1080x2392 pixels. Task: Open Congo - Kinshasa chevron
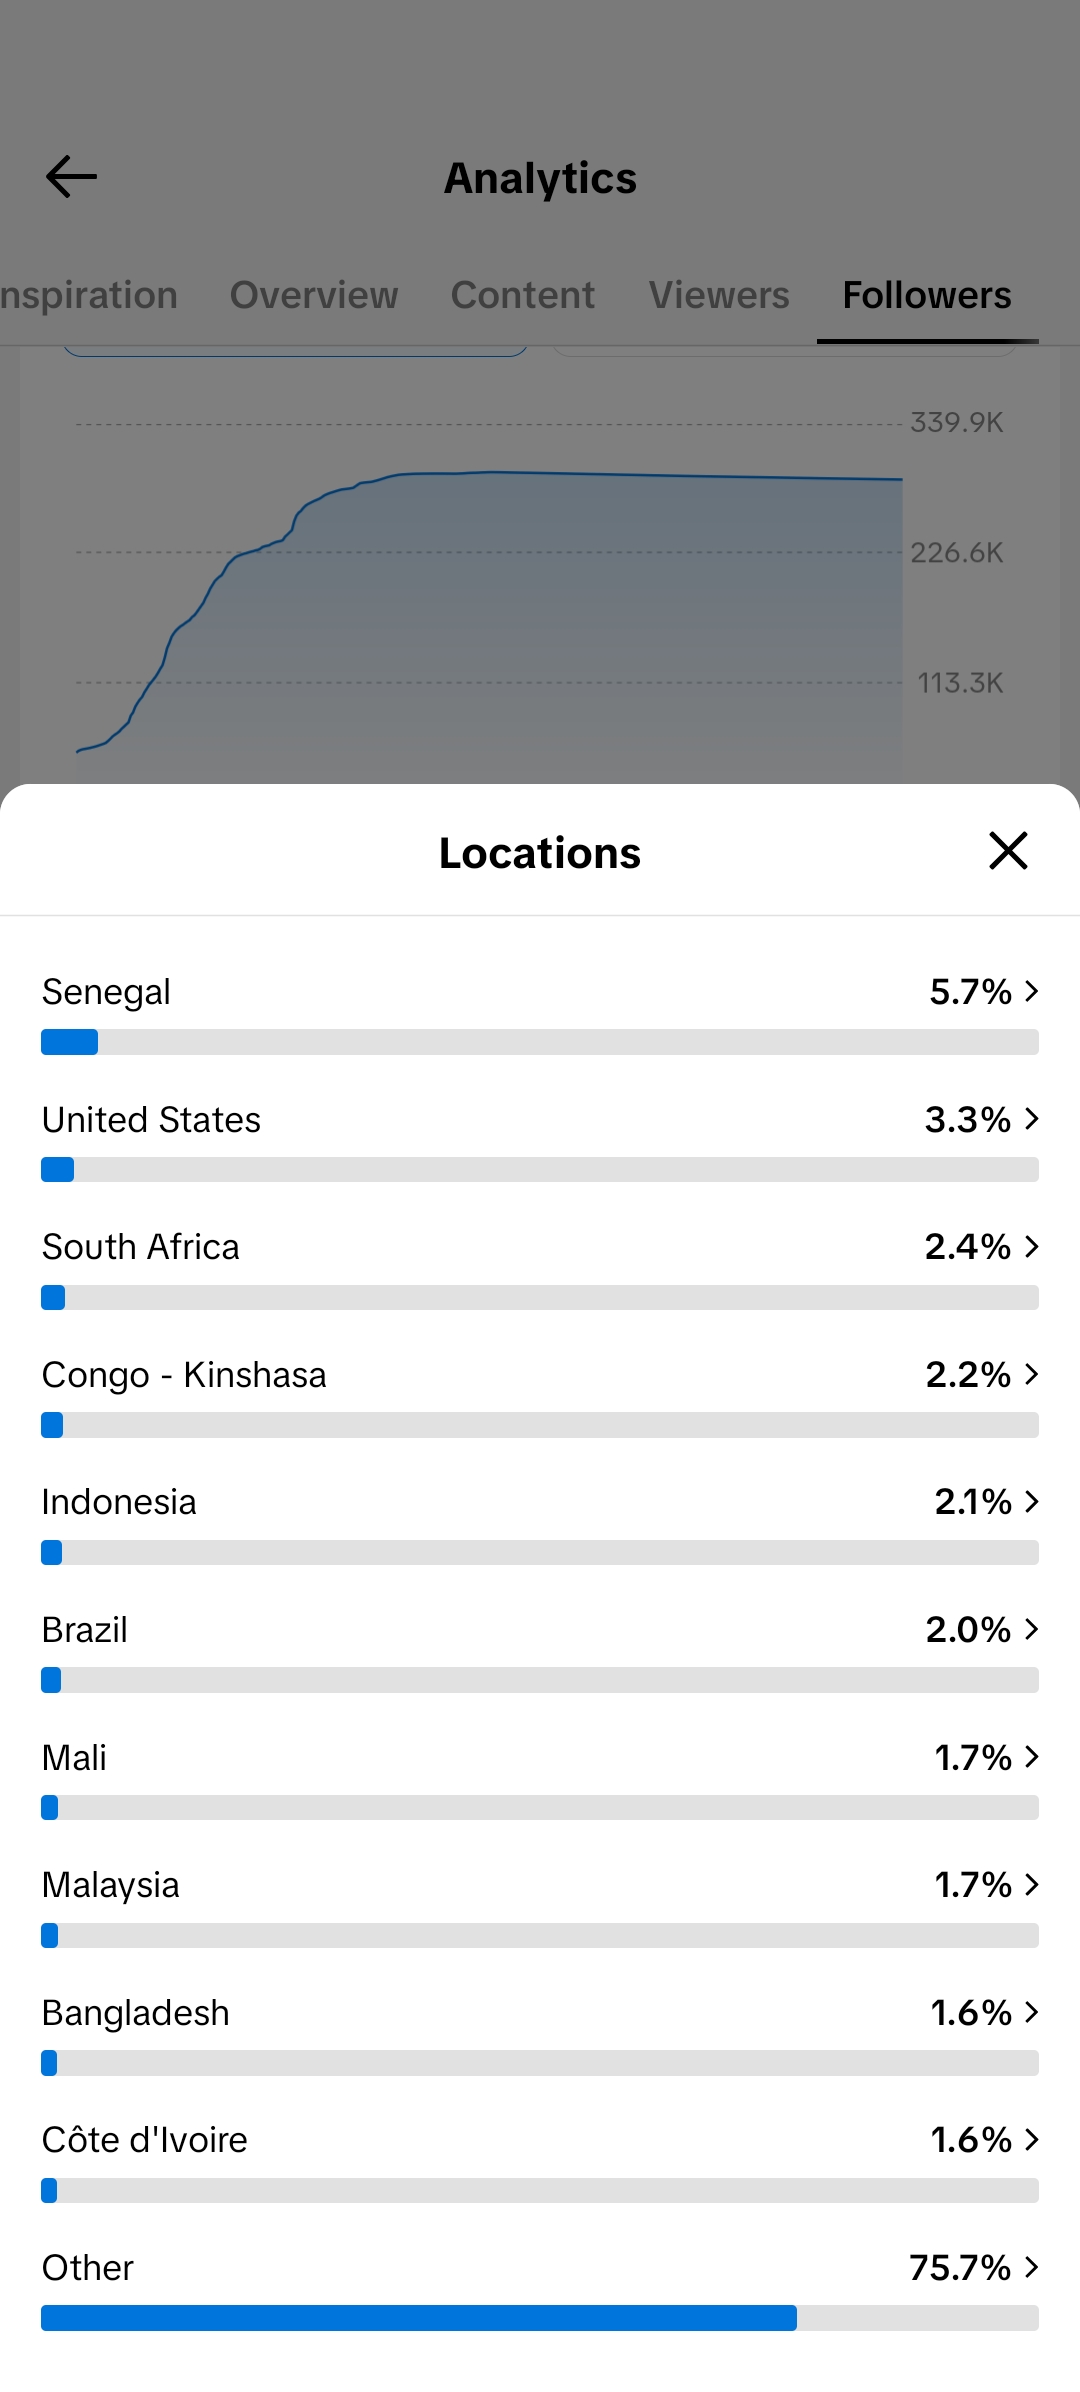click(x=1032, y=1374)
